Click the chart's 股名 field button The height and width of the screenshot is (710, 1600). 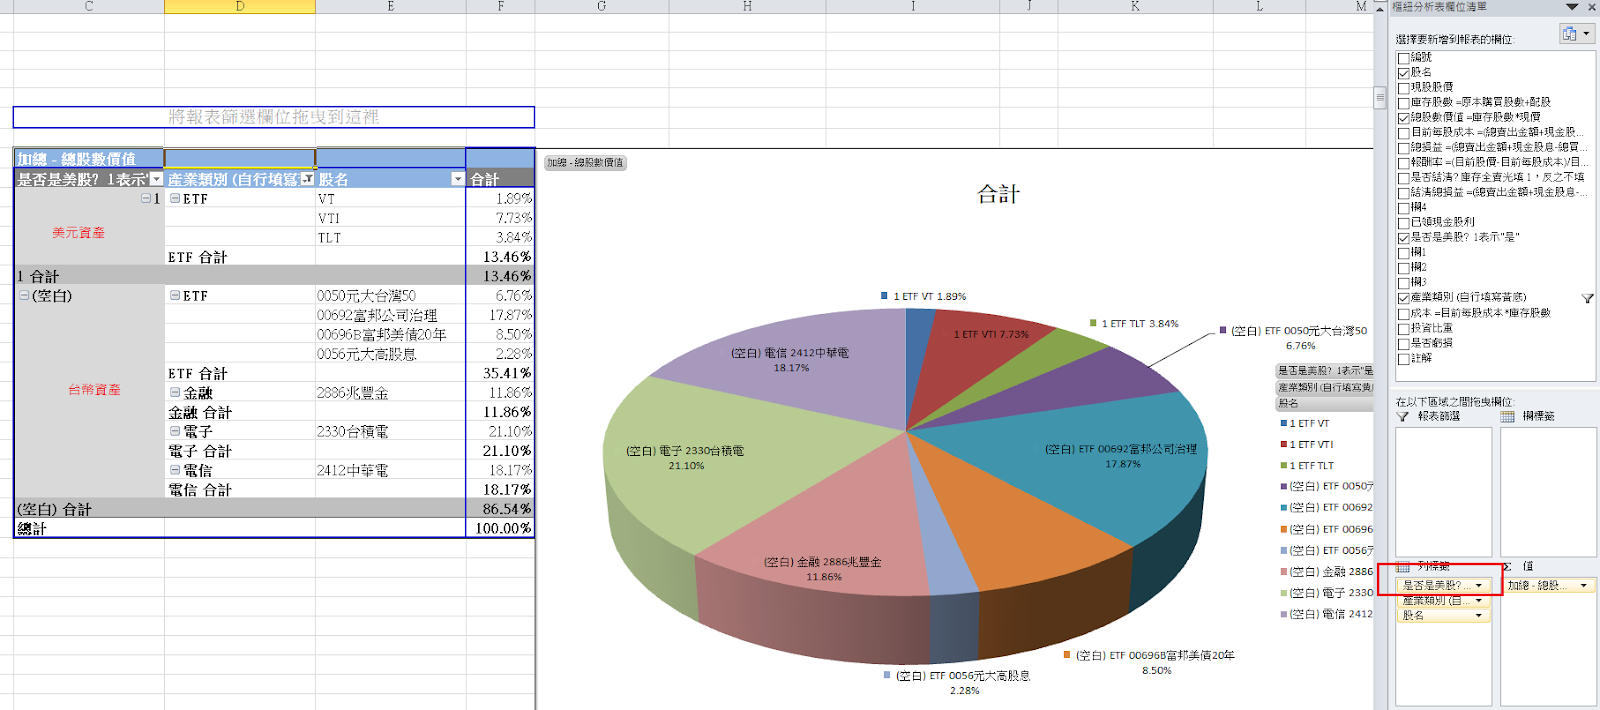coord(1325,404)
